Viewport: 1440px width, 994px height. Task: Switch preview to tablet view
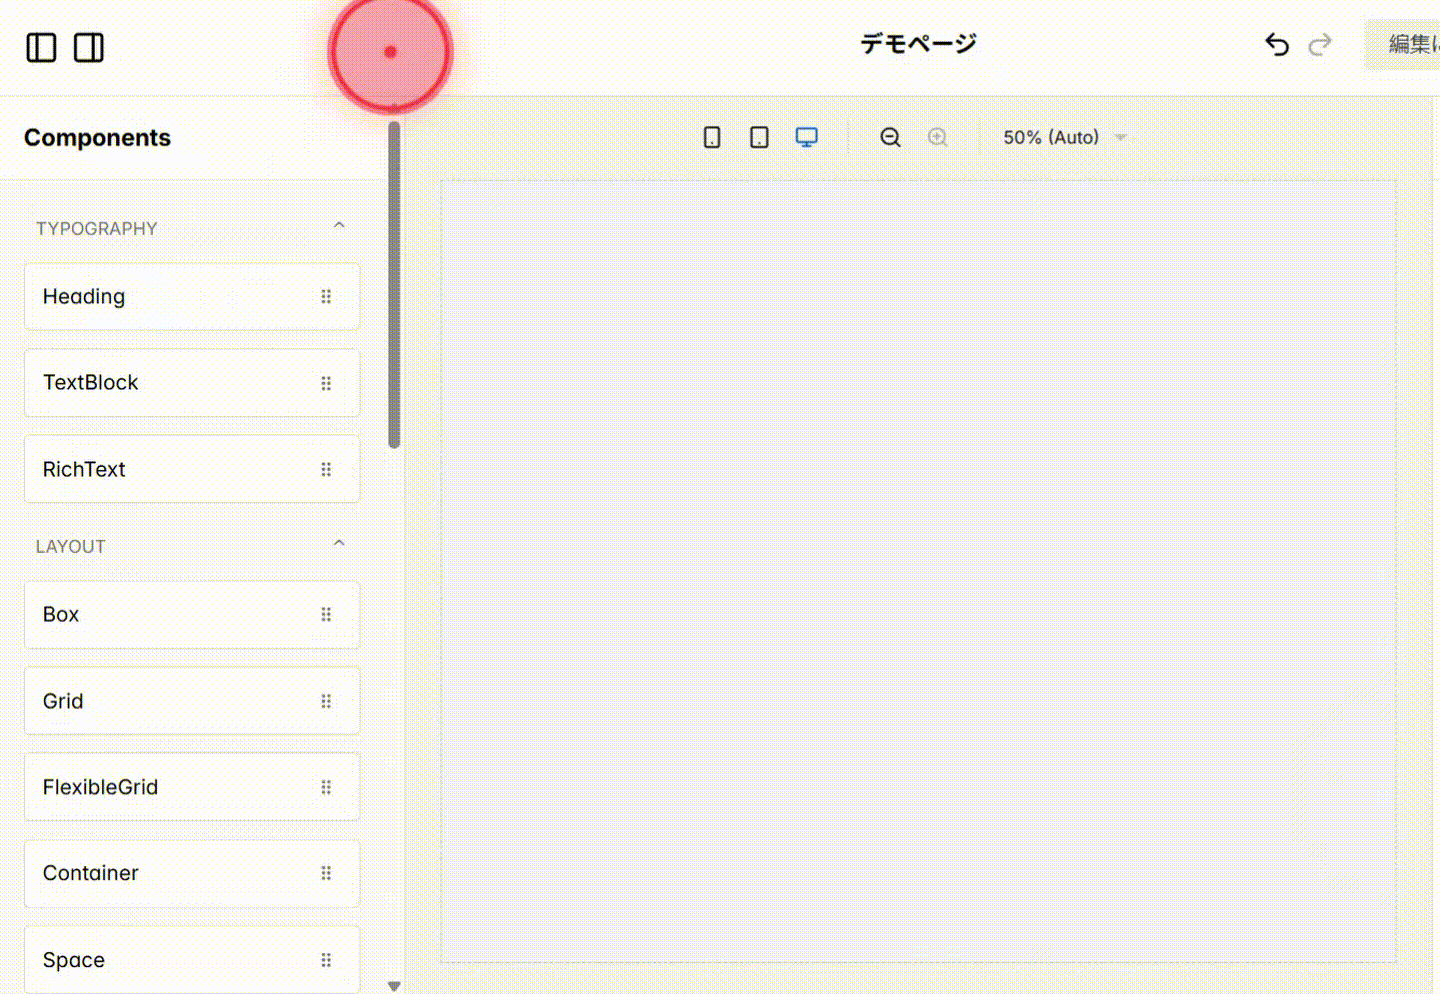tap(759, 137)
